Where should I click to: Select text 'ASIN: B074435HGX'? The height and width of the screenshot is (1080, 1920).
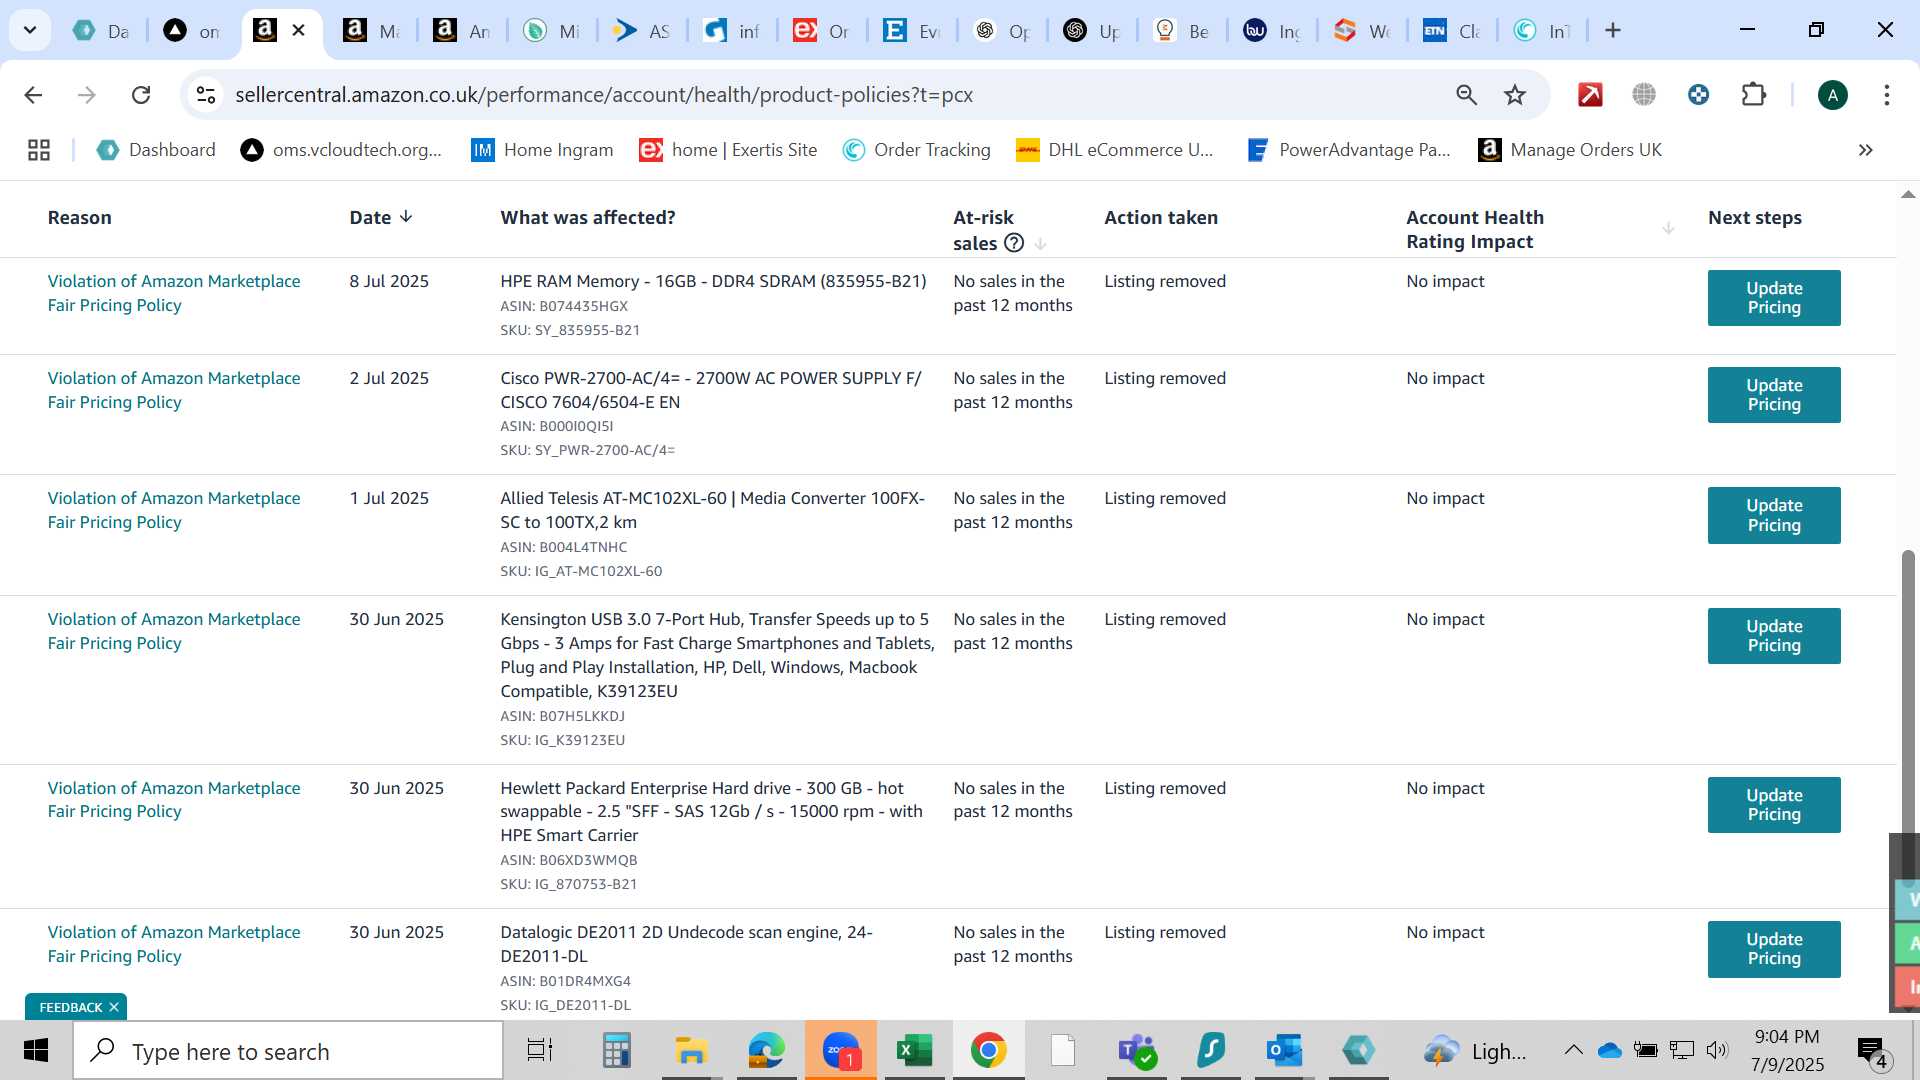pyautogui.click(x=564, y=306)
